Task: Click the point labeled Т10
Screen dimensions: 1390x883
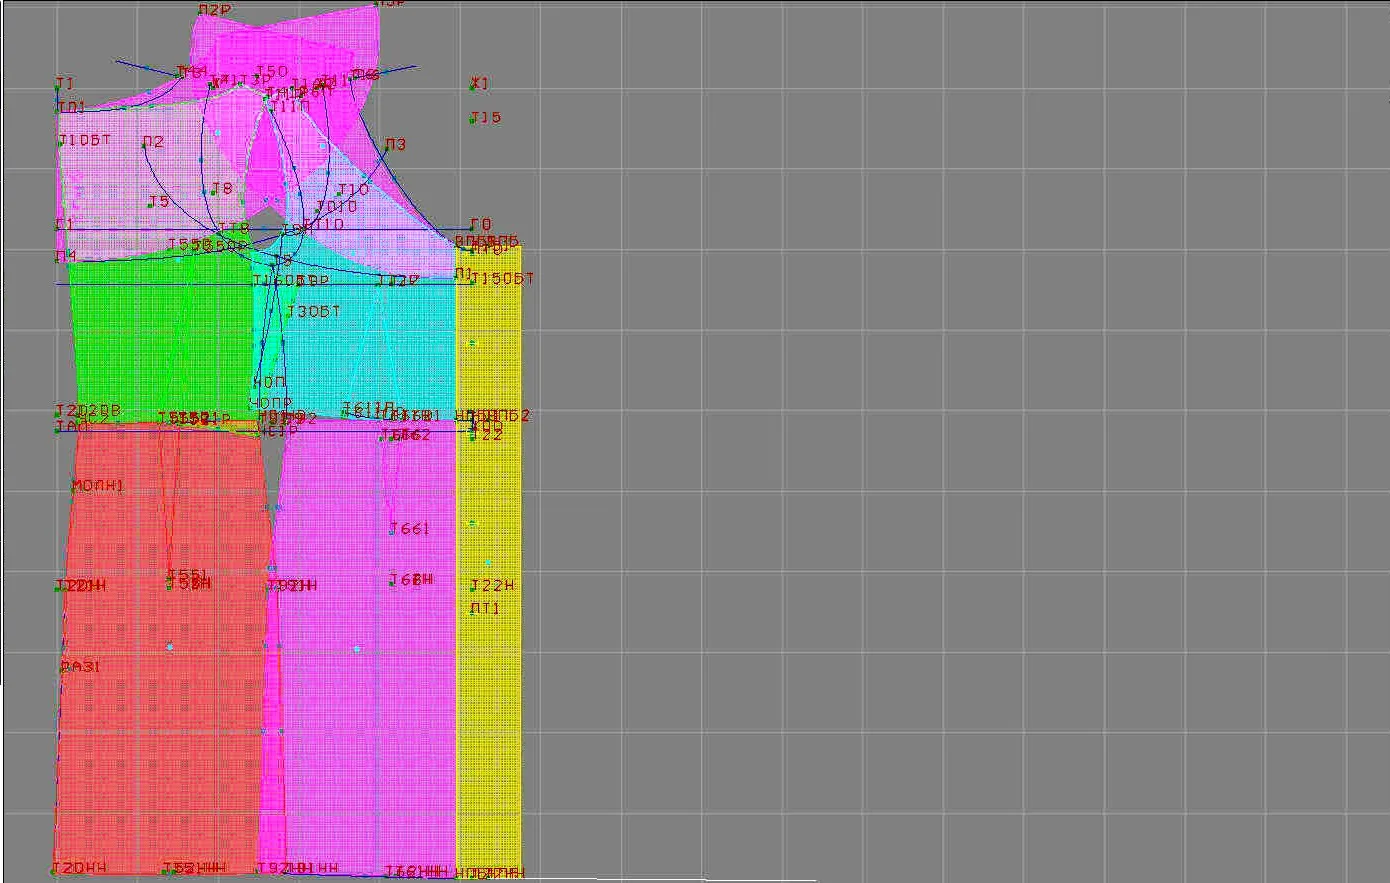Action: 352,190
